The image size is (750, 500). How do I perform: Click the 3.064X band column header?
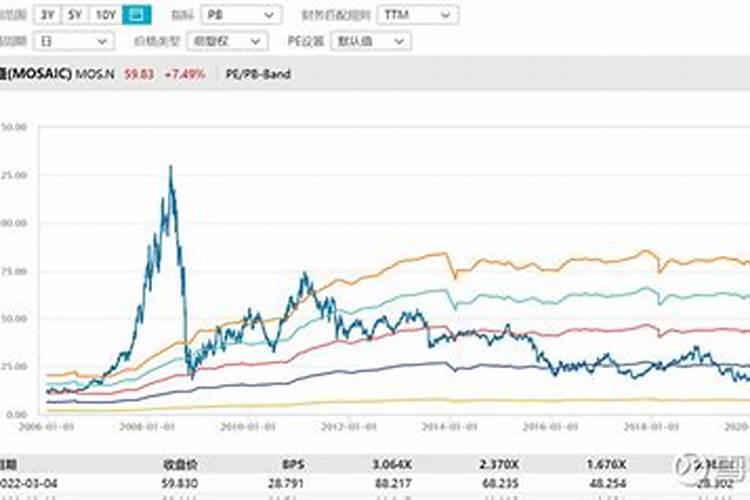click(x=391, y=463)
